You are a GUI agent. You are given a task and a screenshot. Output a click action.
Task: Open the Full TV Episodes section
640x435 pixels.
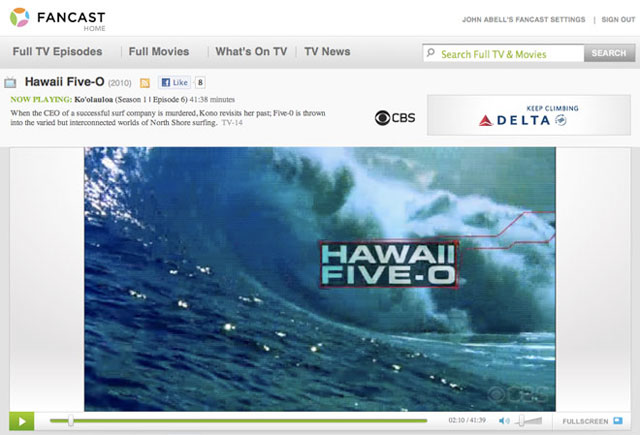[x=58, y=52]
